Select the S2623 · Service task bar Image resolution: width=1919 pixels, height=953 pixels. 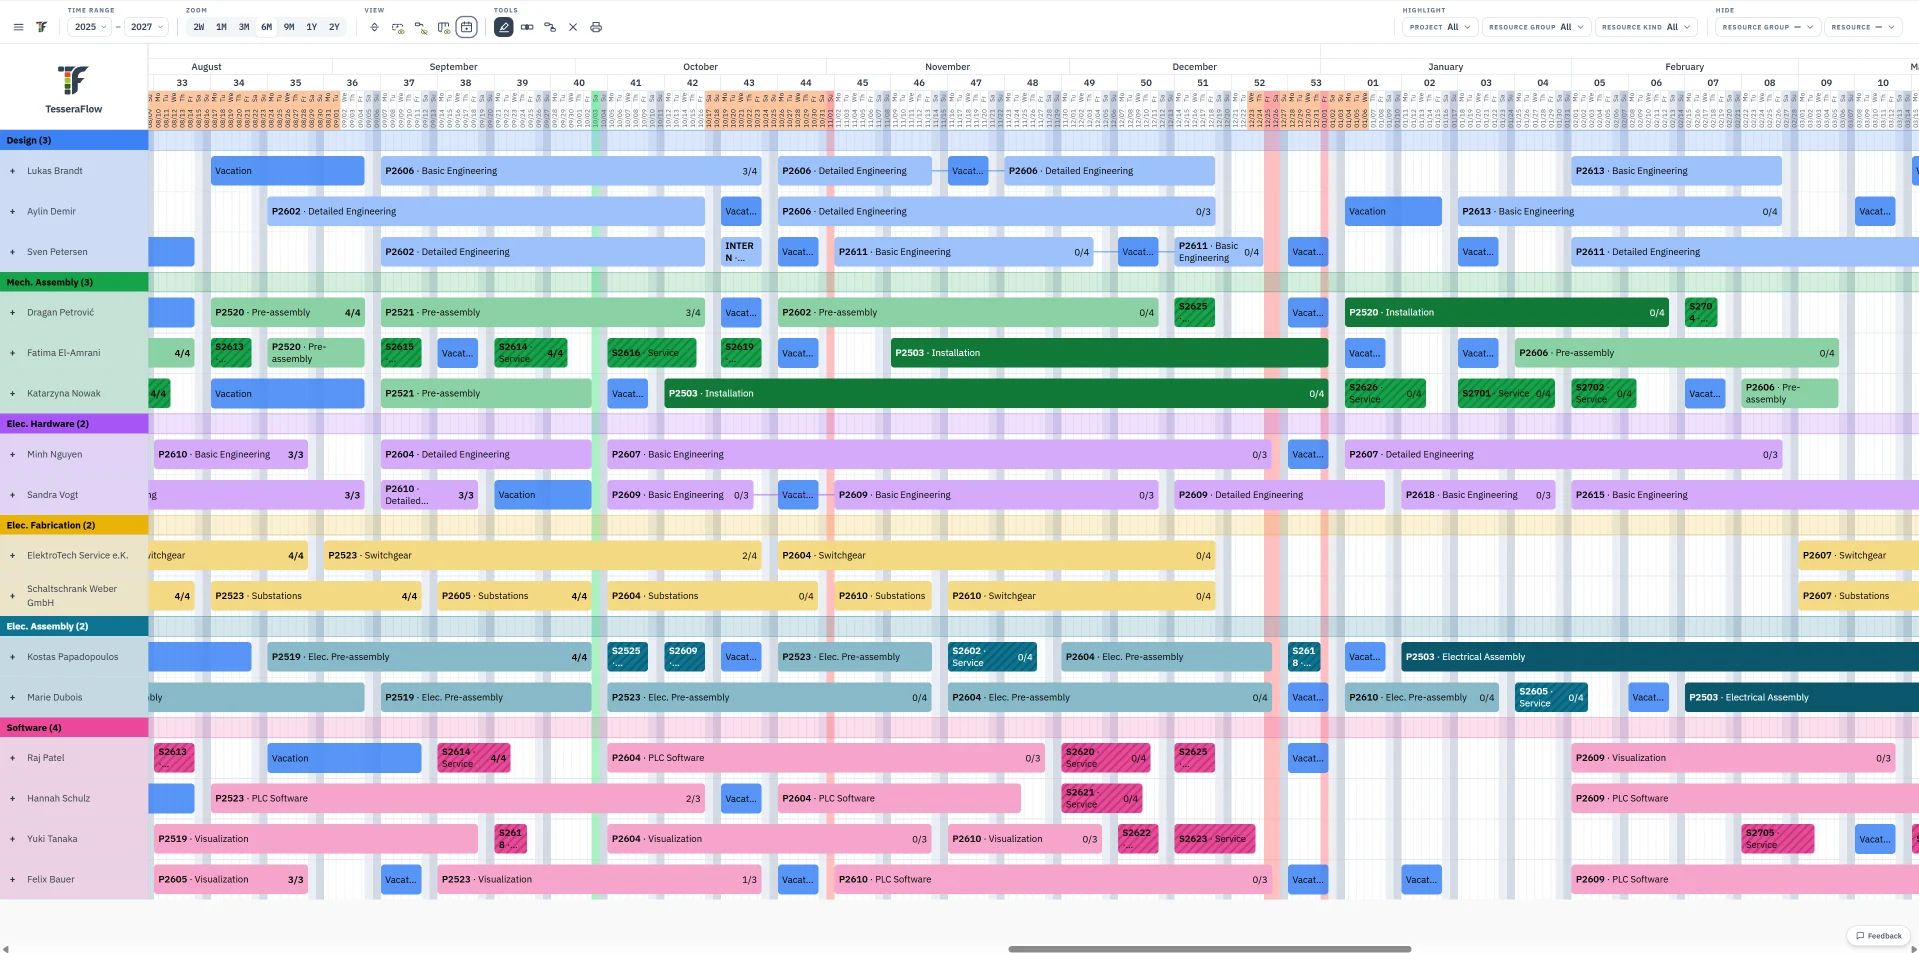(x=1214, y=839)
